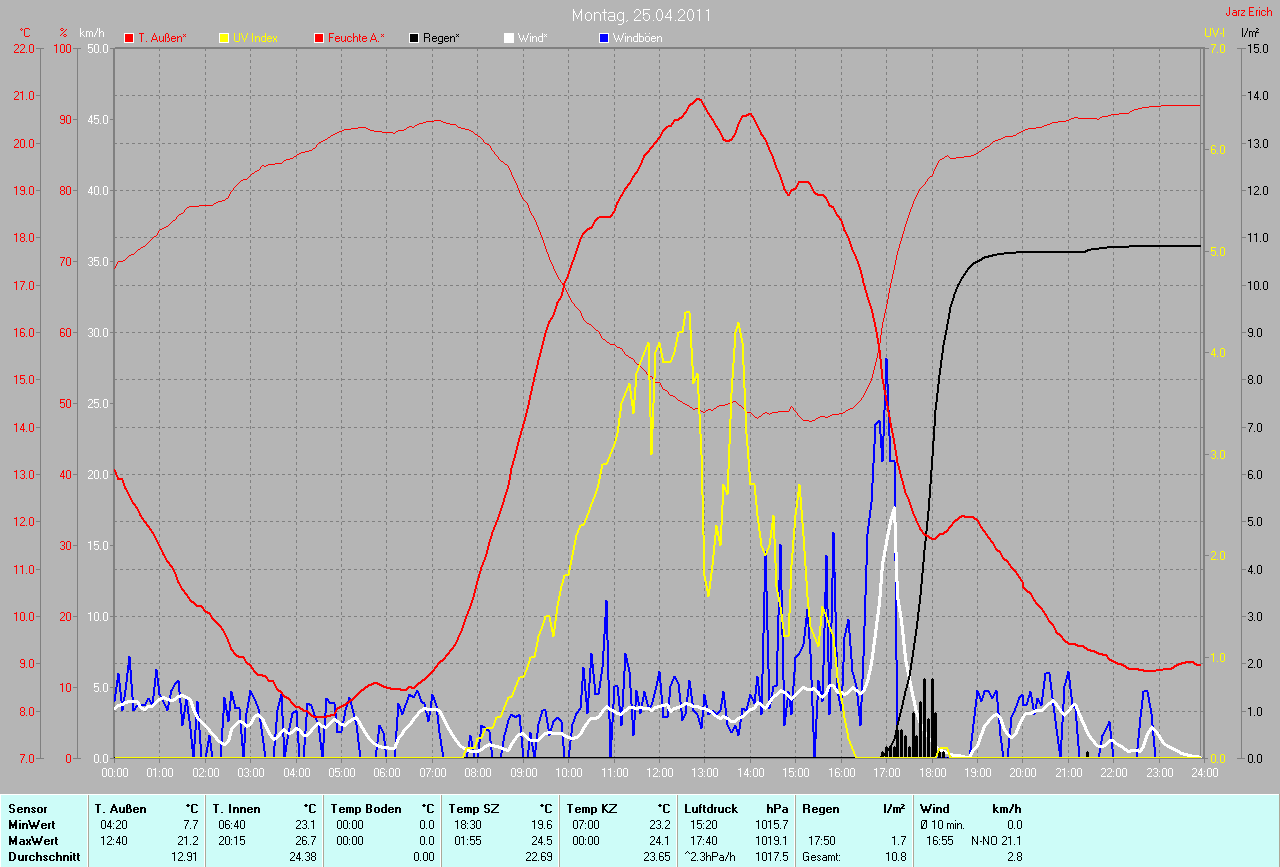Click the wind maximum 'N-NO 21.1'
Viewport: 1280px width, 867px height.
click(x=996, y=841)
